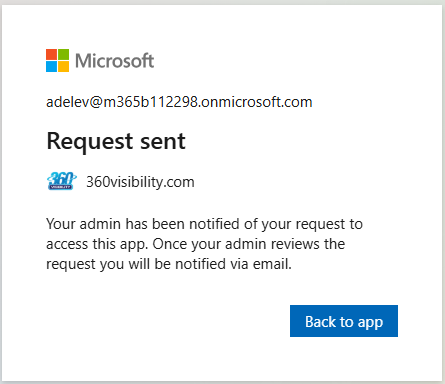Click the word Request in the heading
Viewport: 445px width, 384px height.
click(x=90, y=142)
